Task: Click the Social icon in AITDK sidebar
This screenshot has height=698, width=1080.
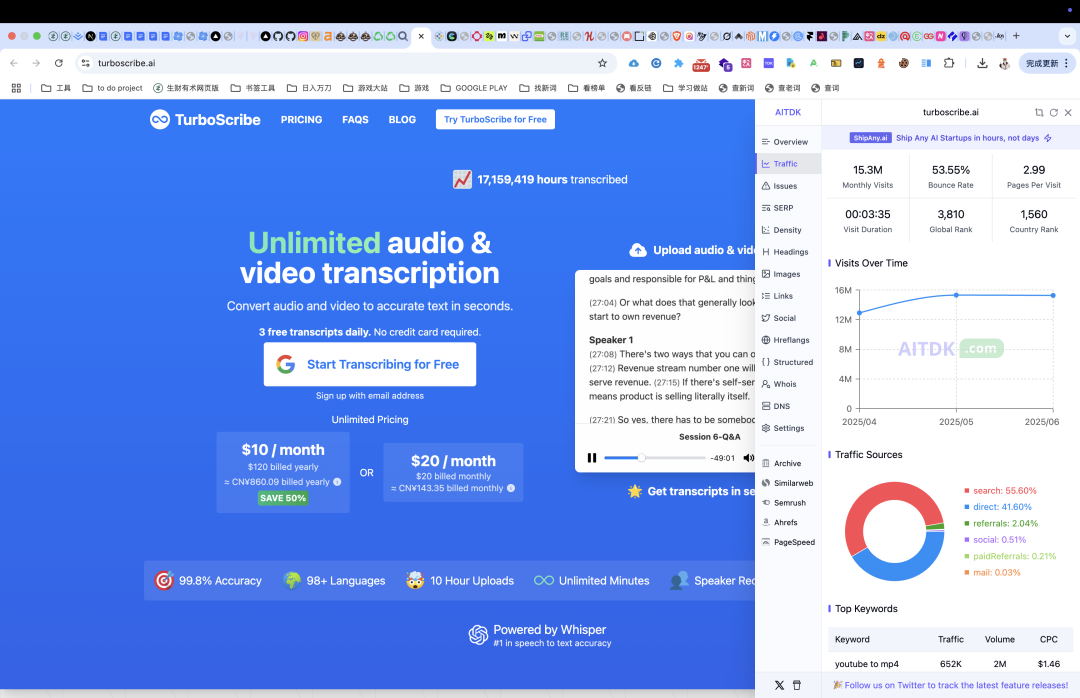Action: 766,318
